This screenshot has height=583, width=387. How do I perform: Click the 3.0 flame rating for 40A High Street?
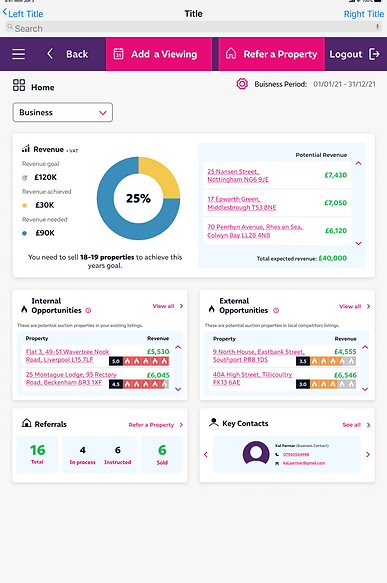pyautogui.click(x=326, y=384)
